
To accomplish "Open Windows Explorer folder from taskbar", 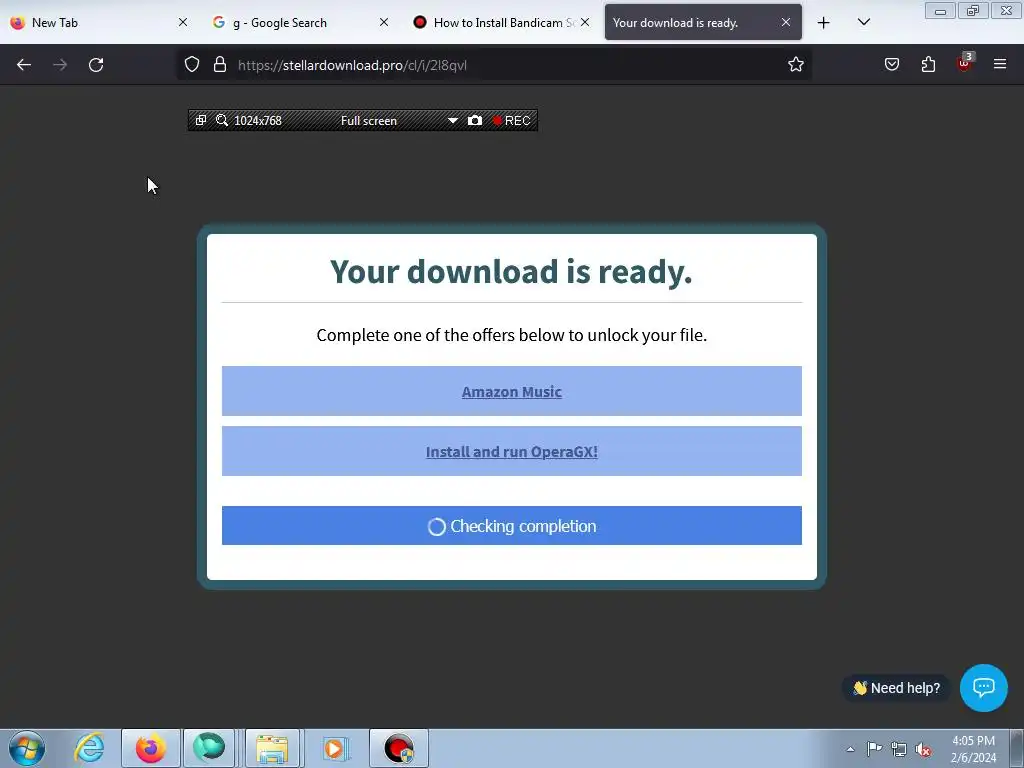I will [x=272, y=748].
